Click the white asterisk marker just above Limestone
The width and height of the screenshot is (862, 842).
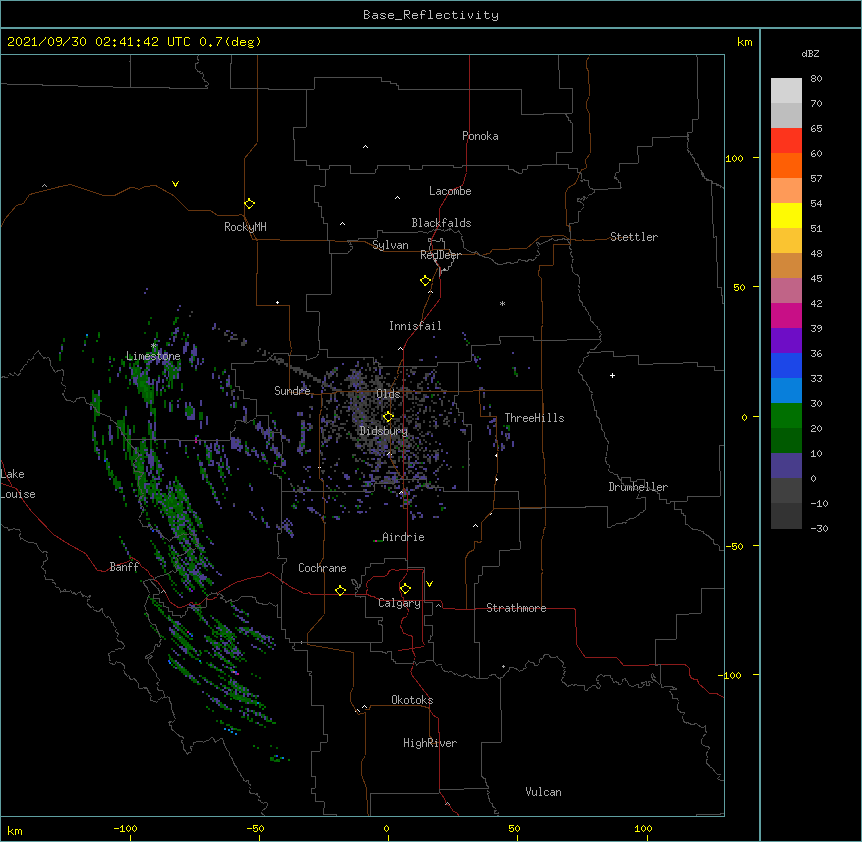click(x=153, y=346)
